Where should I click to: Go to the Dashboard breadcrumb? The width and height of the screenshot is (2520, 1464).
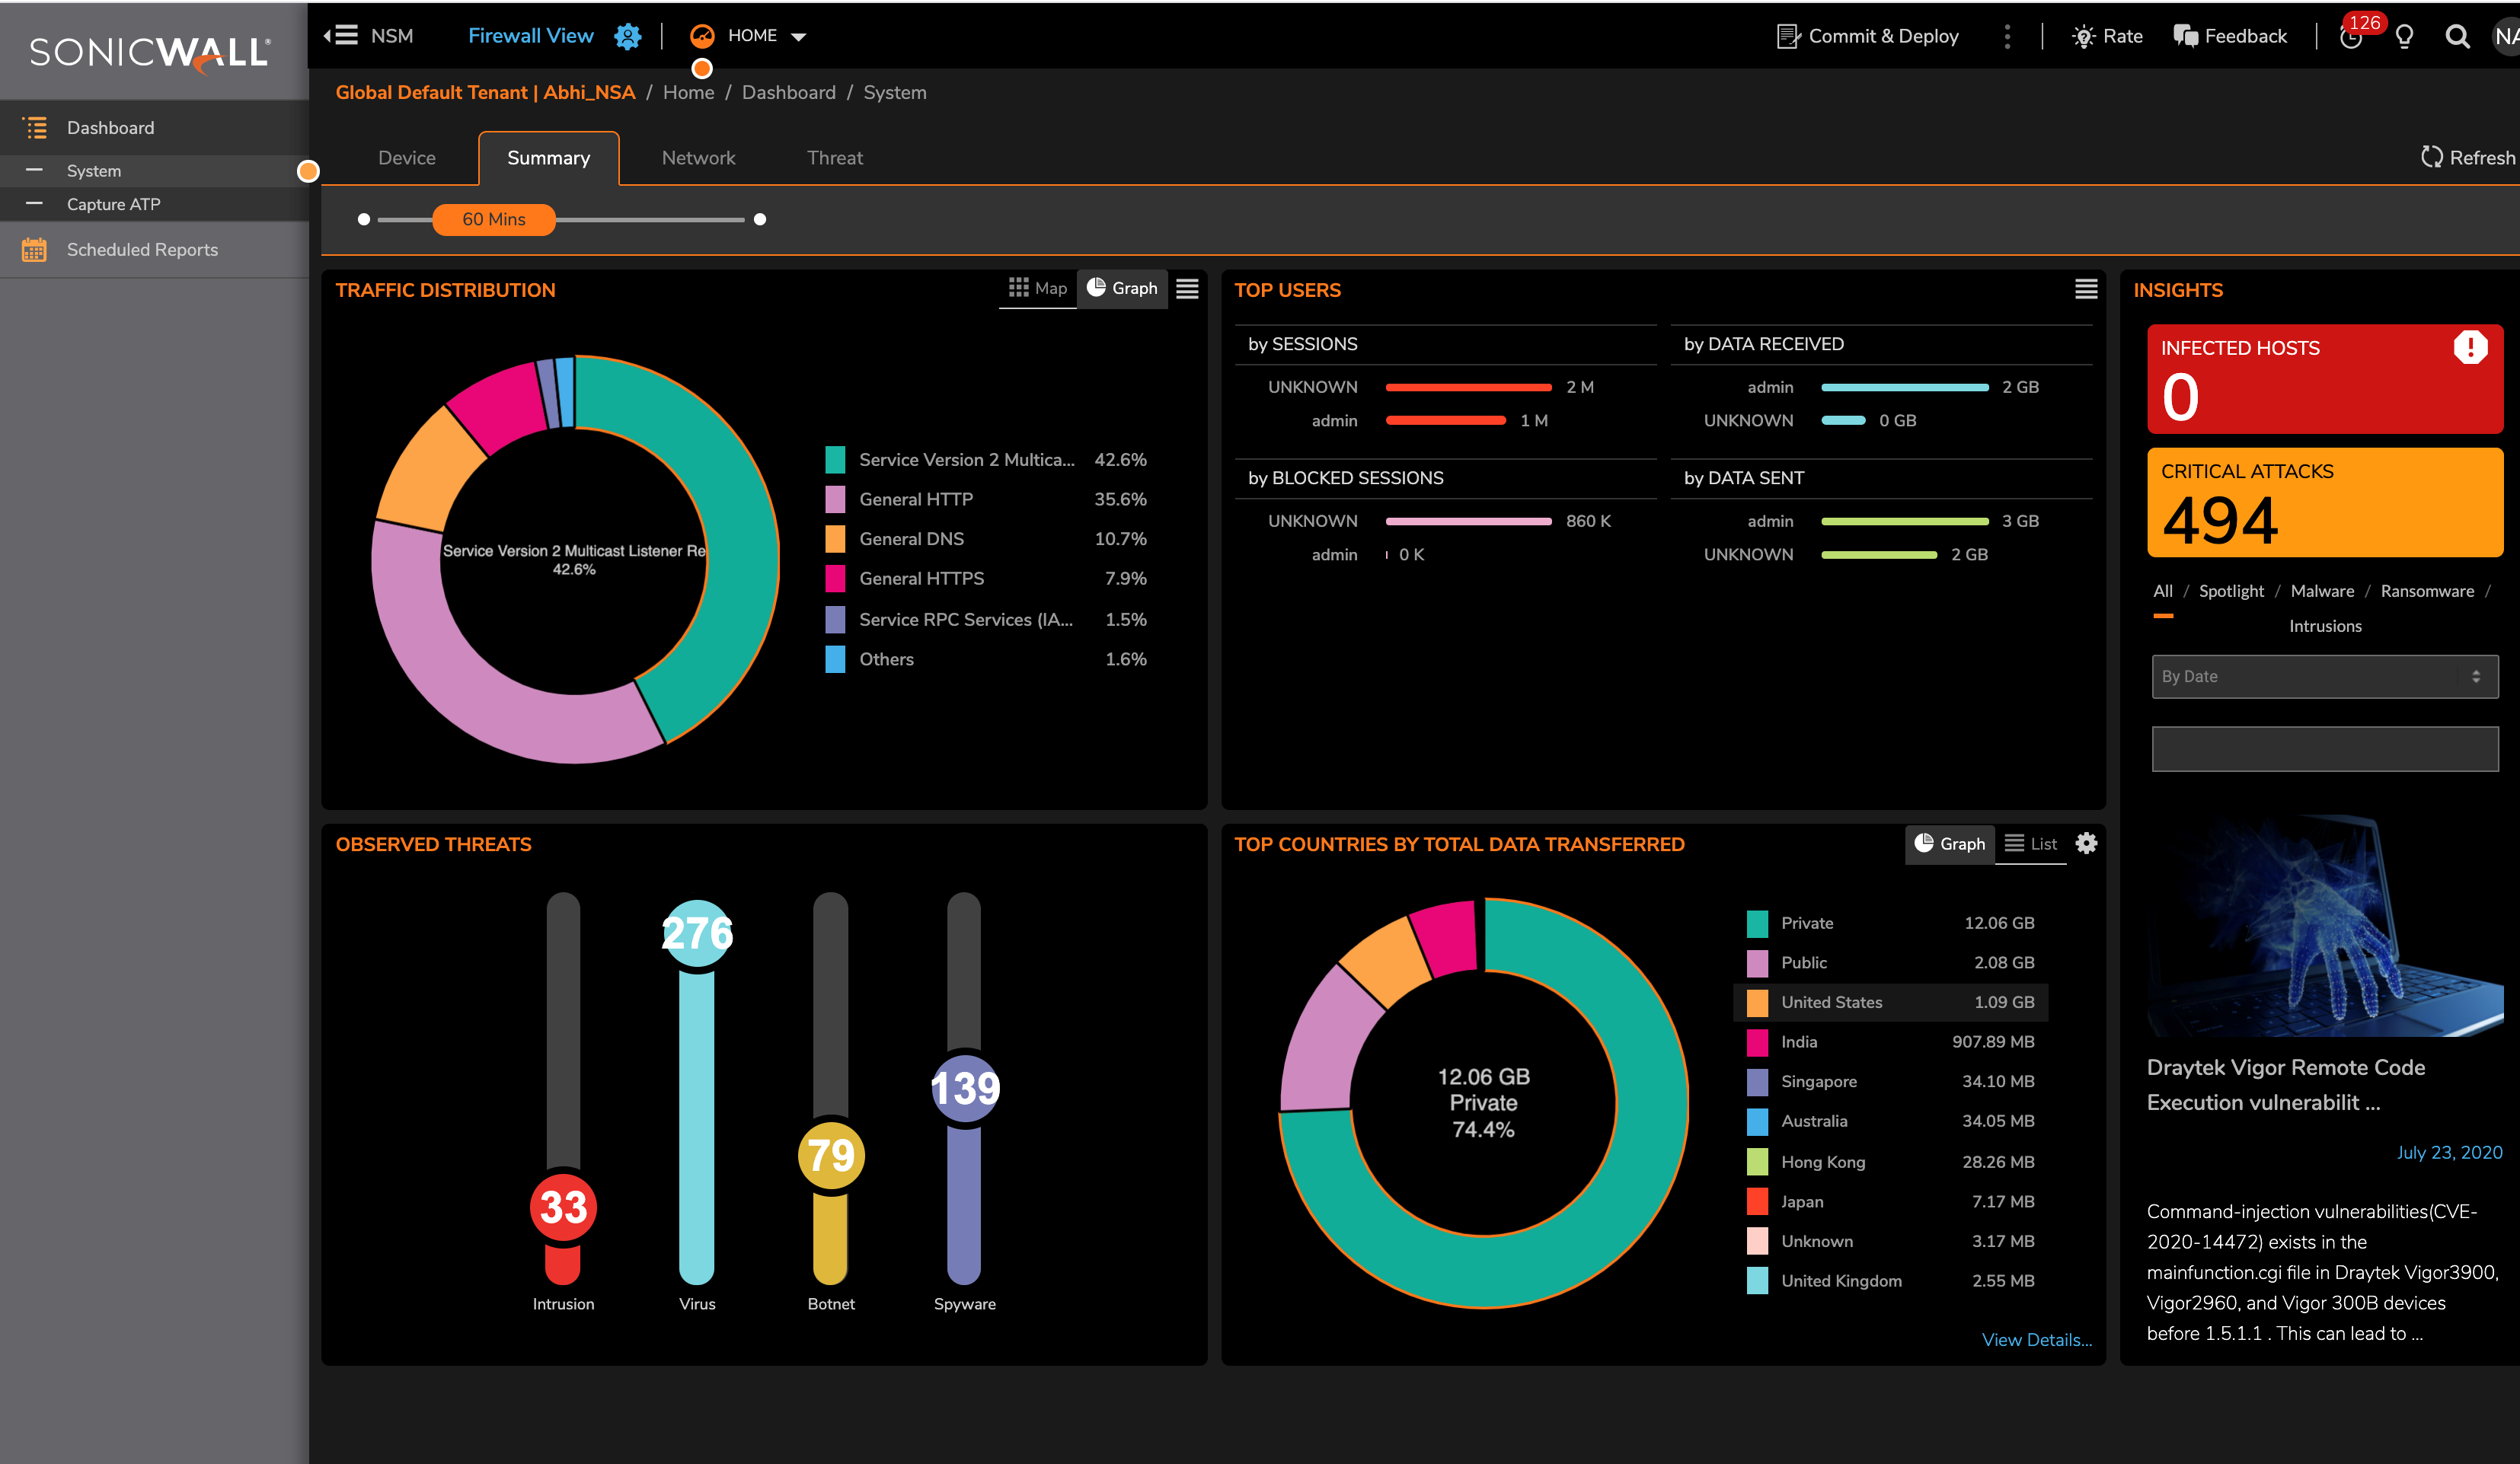788,92
